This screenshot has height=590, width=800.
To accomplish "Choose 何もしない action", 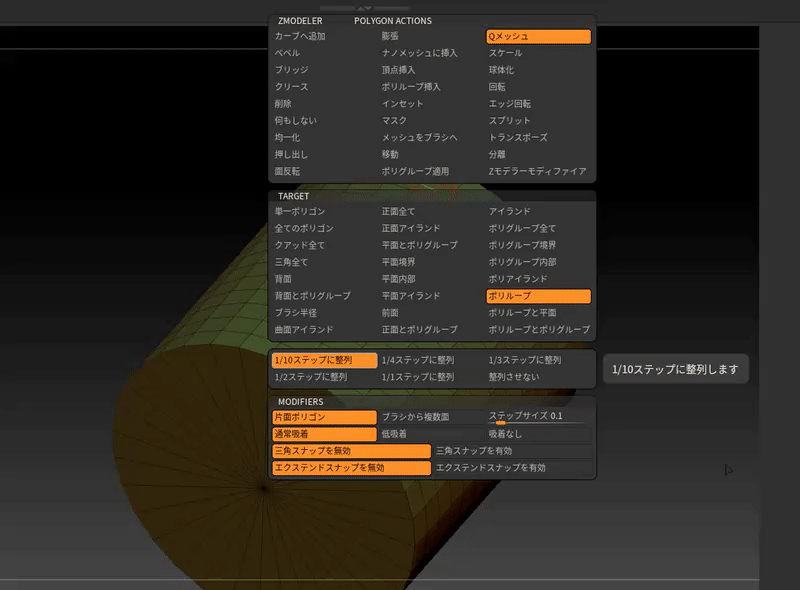I will click(x=295, y=120).
